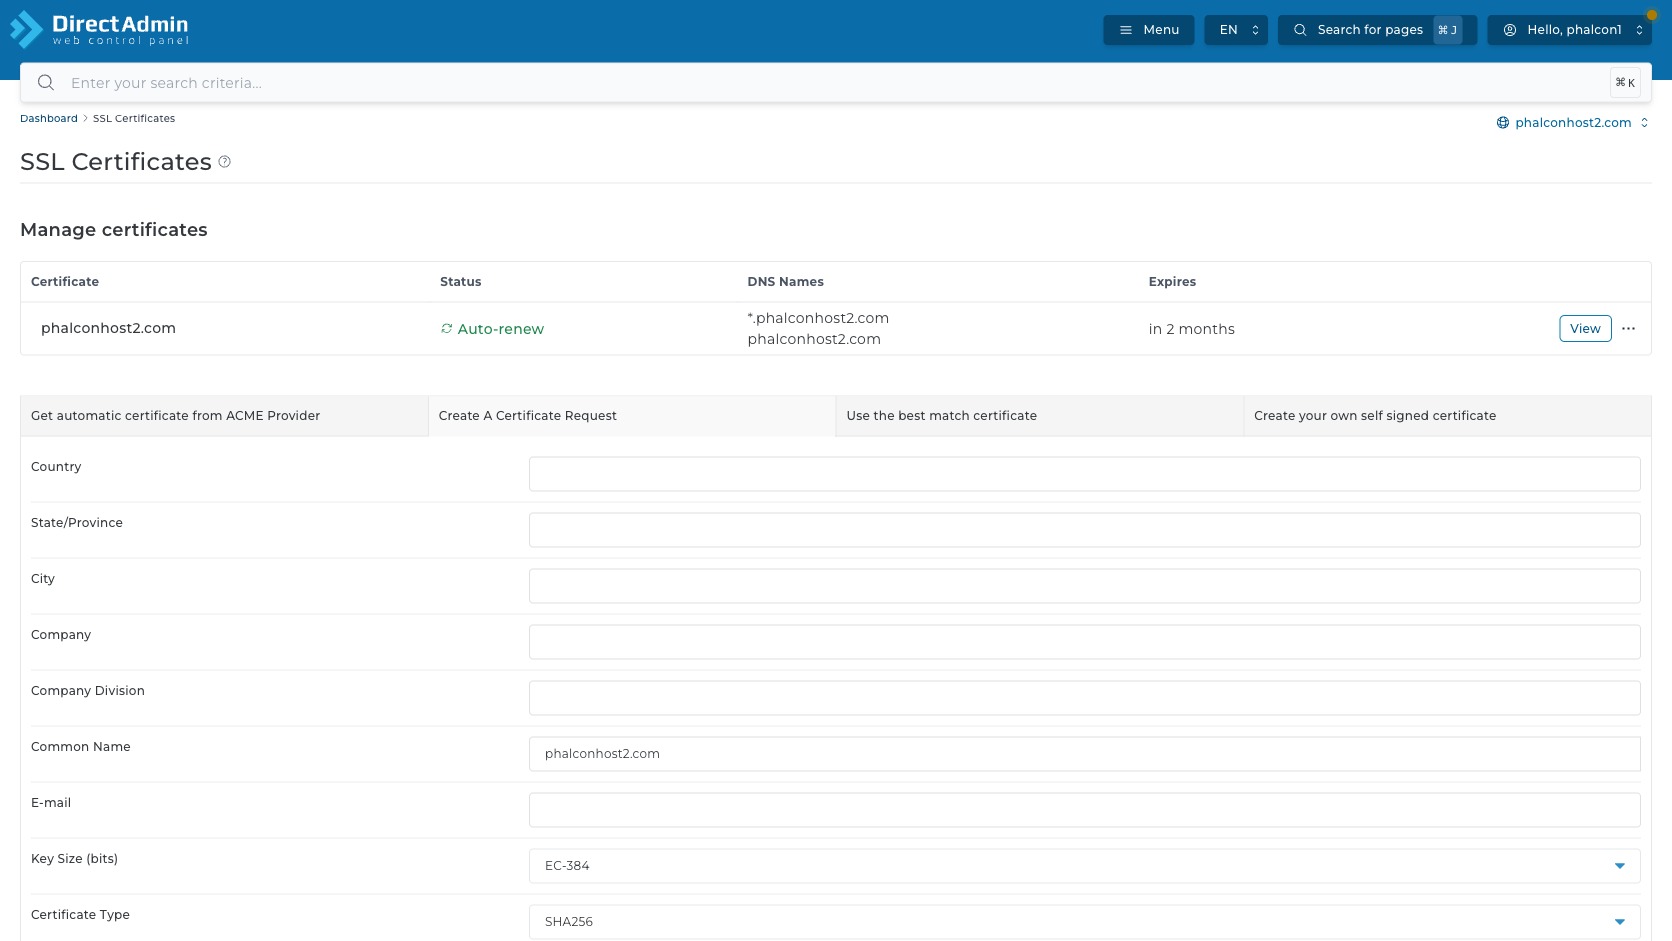Select Use the best match certificate tab
Image resolution: width=1672 pixels, height=941 pixels.
(x=1039, y=416)
